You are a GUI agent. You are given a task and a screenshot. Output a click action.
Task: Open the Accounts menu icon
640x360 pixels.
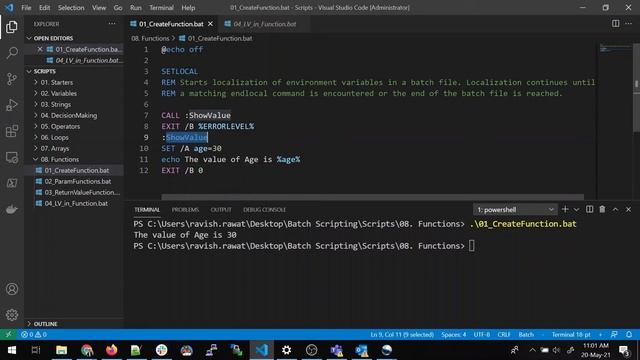coord(12,289)
